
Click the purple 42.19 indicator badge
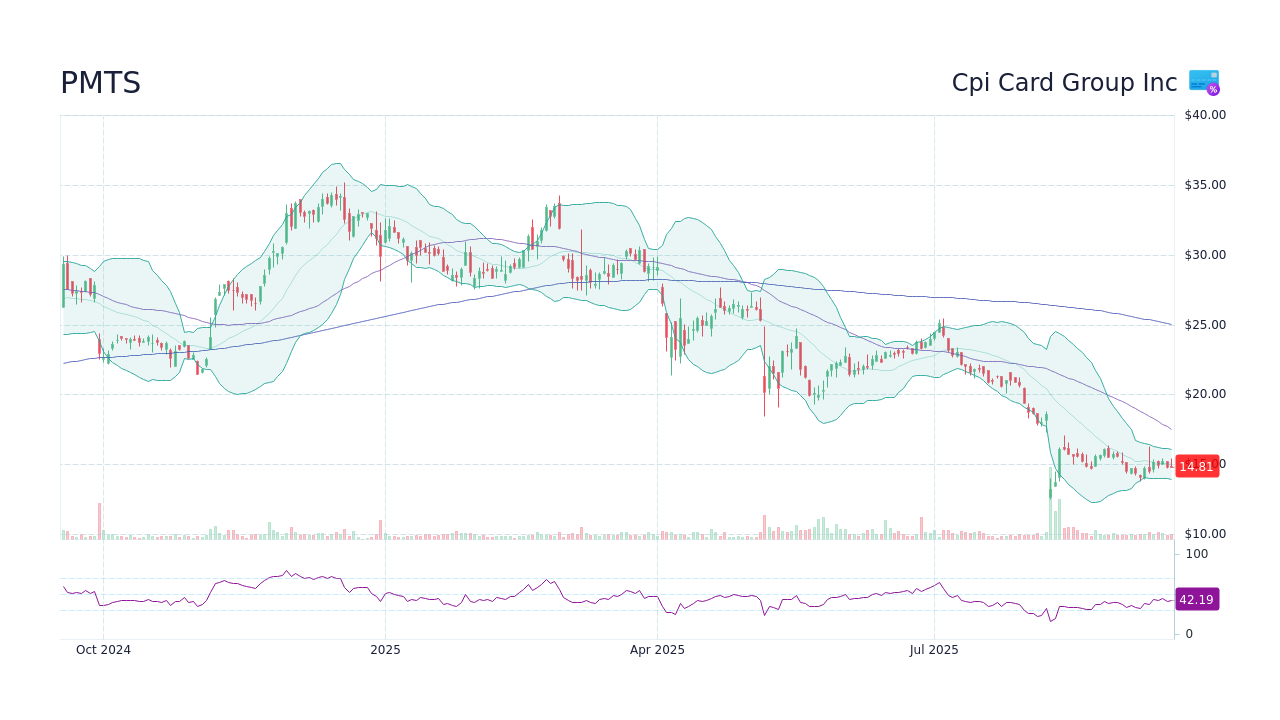pos(1197,599)
